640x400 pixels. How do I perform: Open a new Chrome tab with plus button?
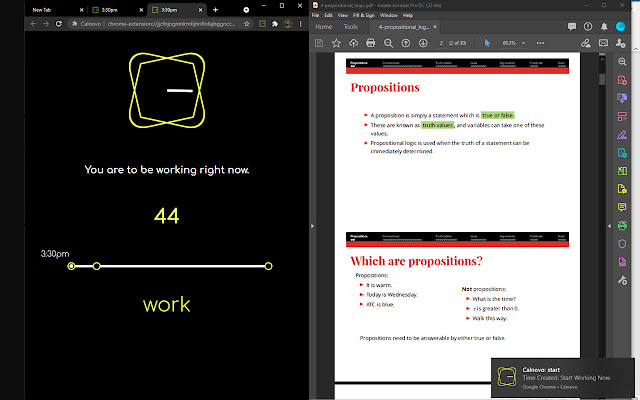(x=216, y=8)
